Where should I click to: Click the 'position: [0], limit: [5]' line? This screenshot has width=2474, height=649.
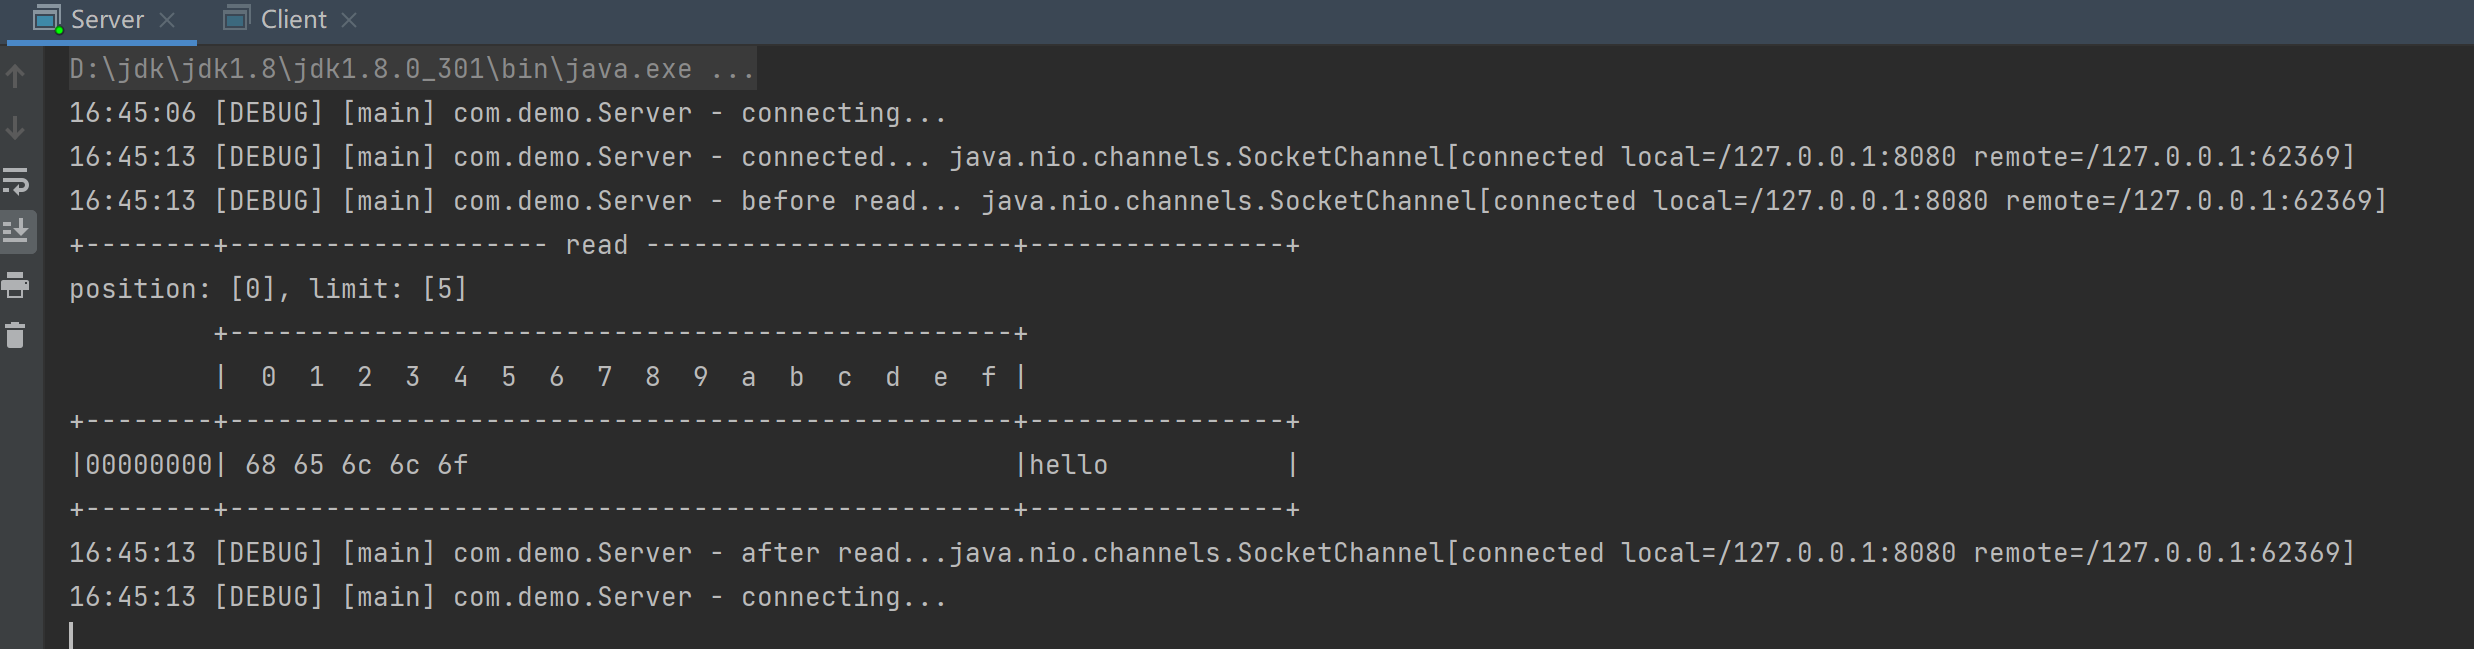tap(268, 289)
